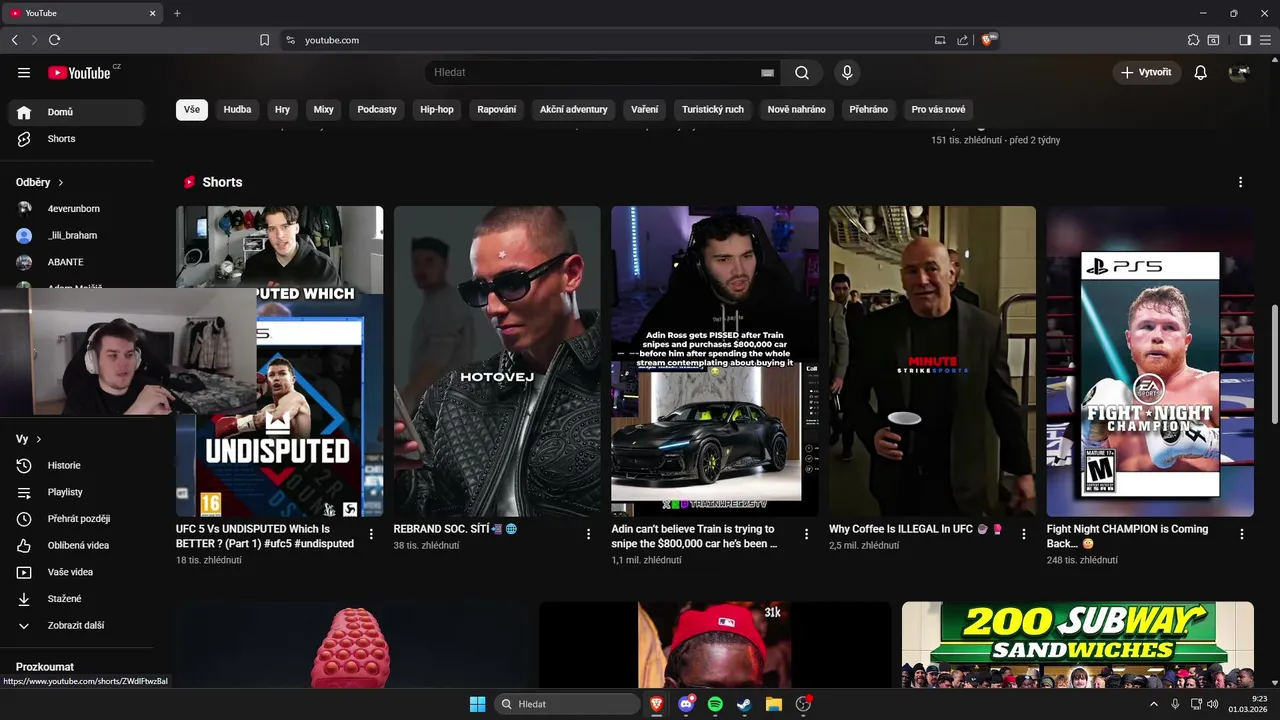Select the Pro vás nové chip

(938, 109)
